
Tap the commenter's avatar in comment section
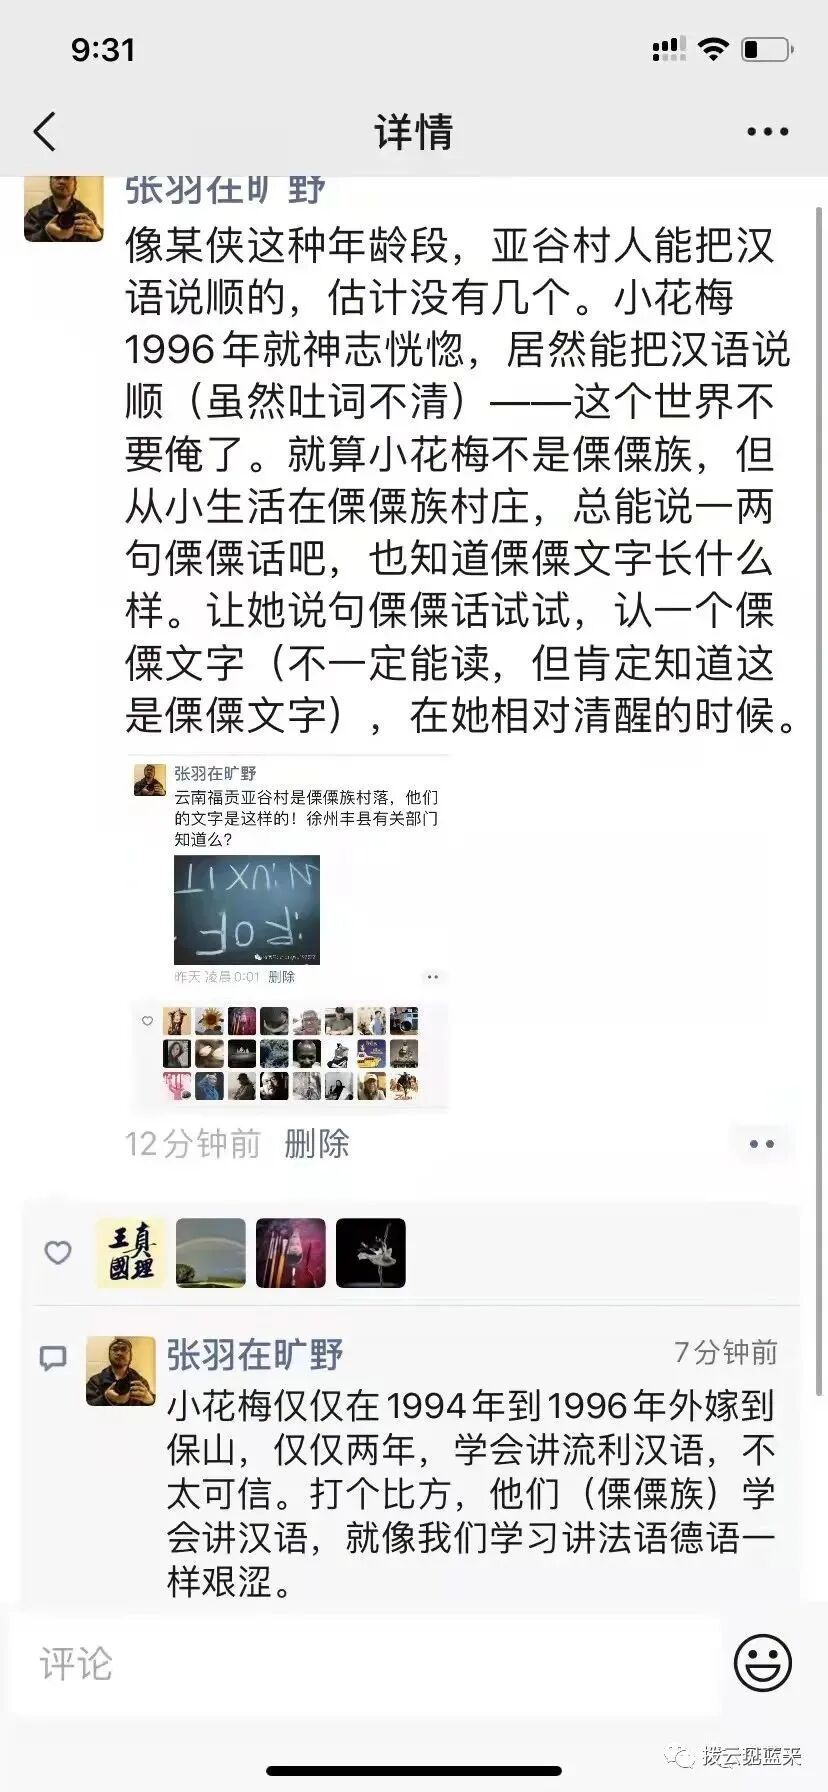[x=121, y=1371]
